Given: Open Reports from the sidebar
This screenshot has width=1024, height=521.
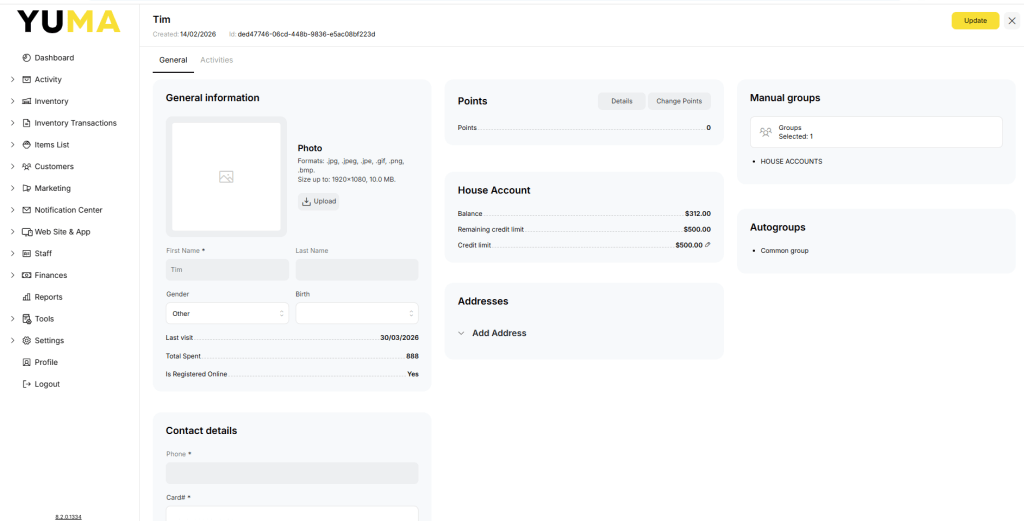Looking at the screenshot, I should tap(48, 297).
